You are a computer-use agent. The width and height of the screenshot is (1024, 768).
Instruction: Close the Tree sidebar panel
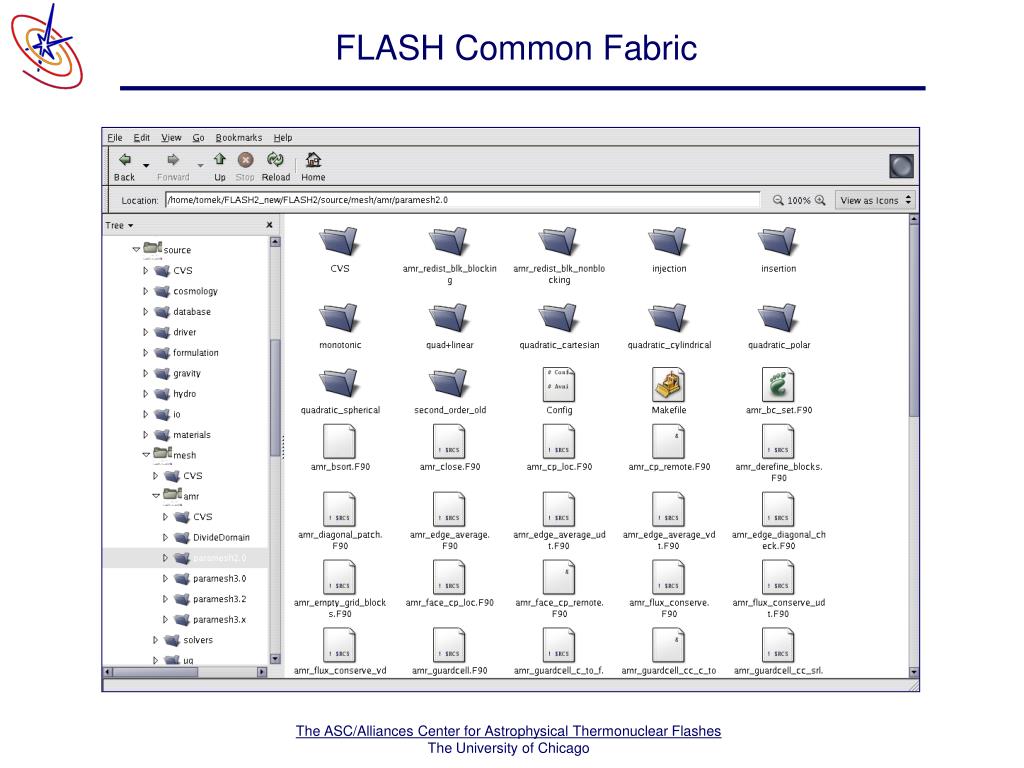(x=269, y=225)
